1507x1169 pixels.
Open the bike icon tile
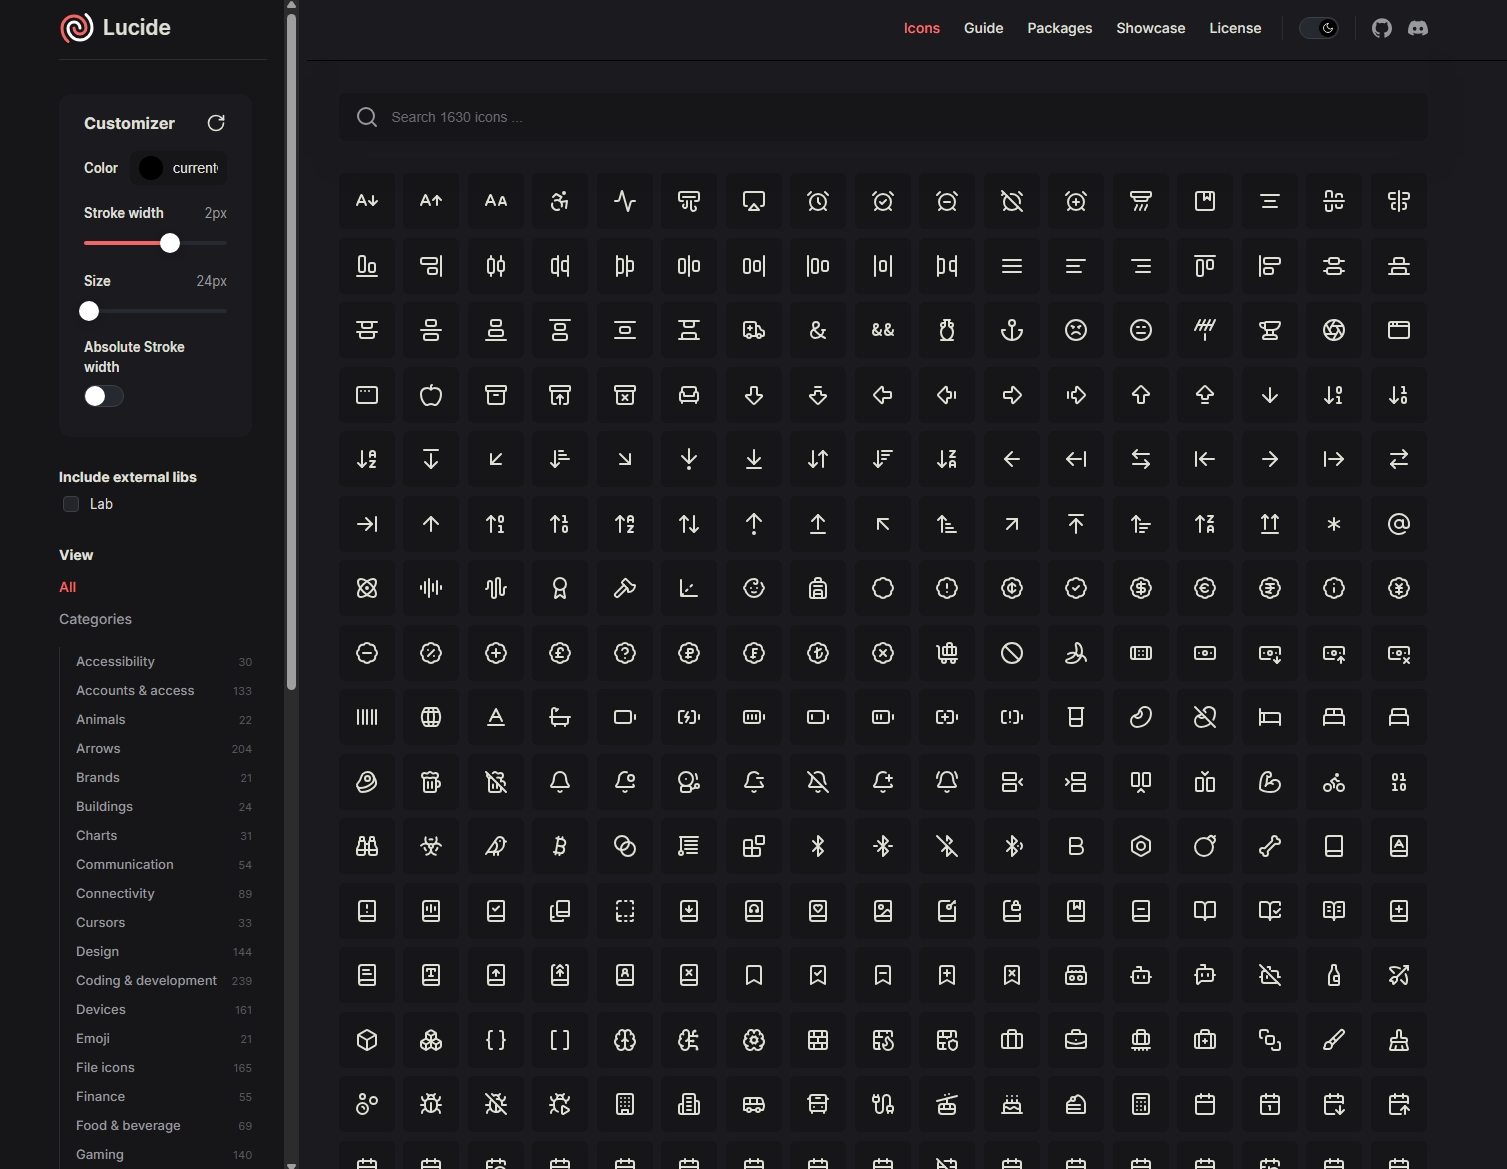click(x=1333, y=782)
